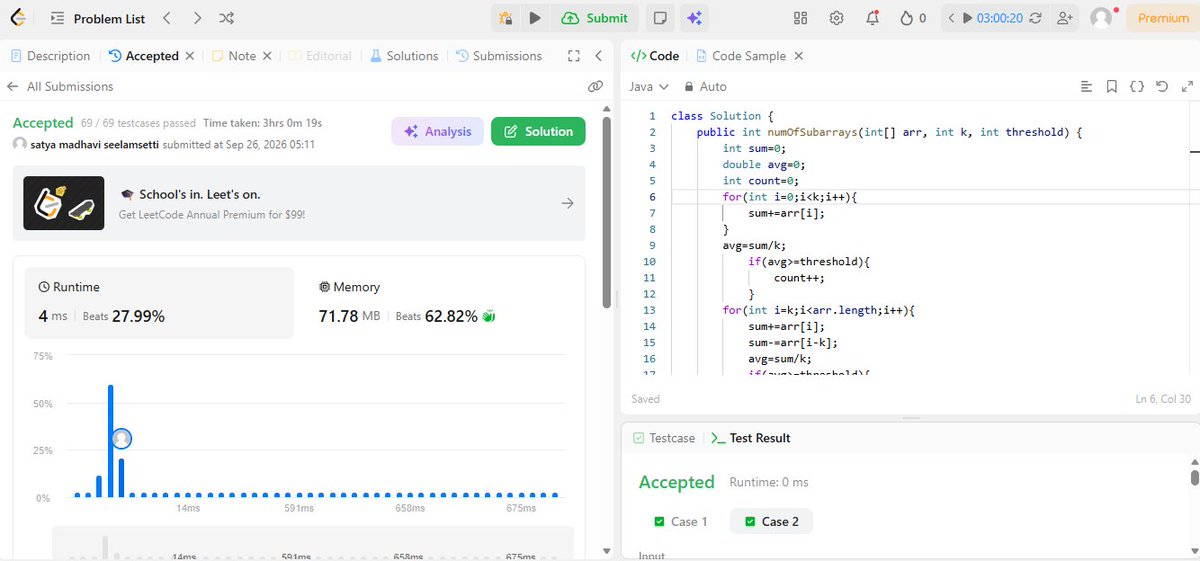The height and width of the screenshot is (561, 1200).
Task: Open the notes sticky icon
Action: [659, 18]
